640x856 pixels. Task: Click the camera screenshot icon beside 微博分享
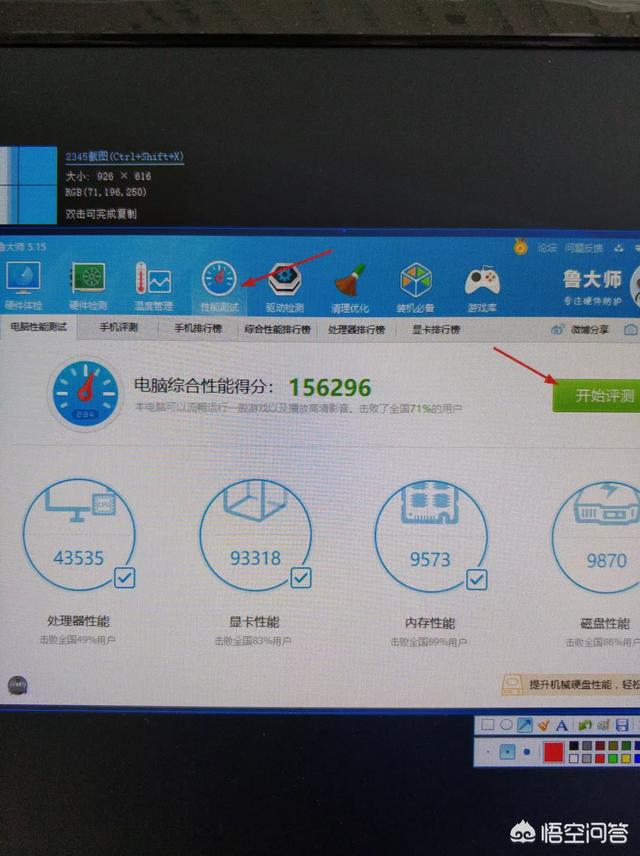630,330
